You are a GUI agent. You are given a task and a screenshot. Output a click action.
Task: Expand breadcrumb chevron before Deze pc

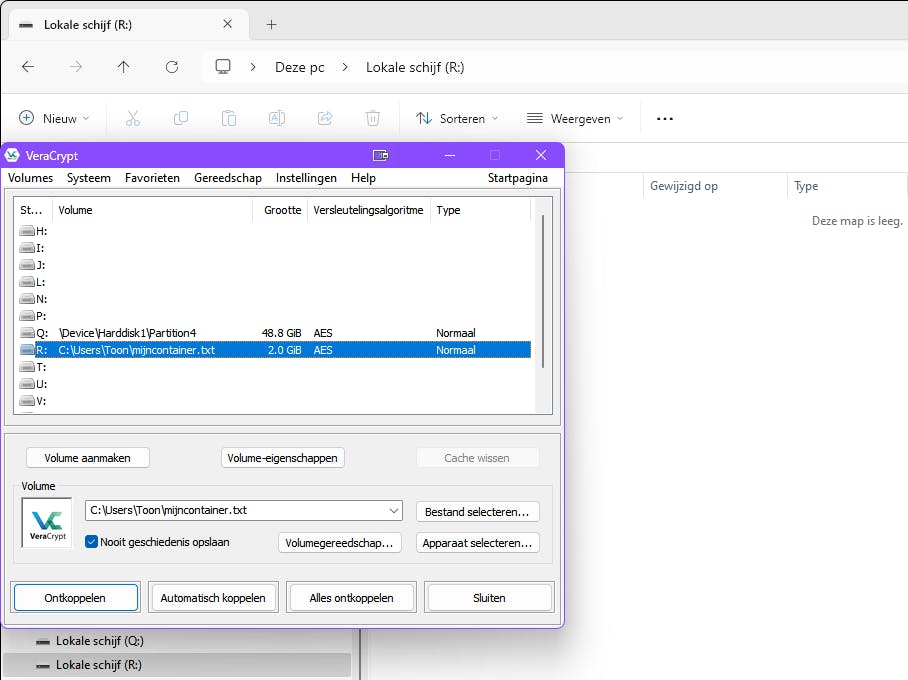tap(253, 67)
